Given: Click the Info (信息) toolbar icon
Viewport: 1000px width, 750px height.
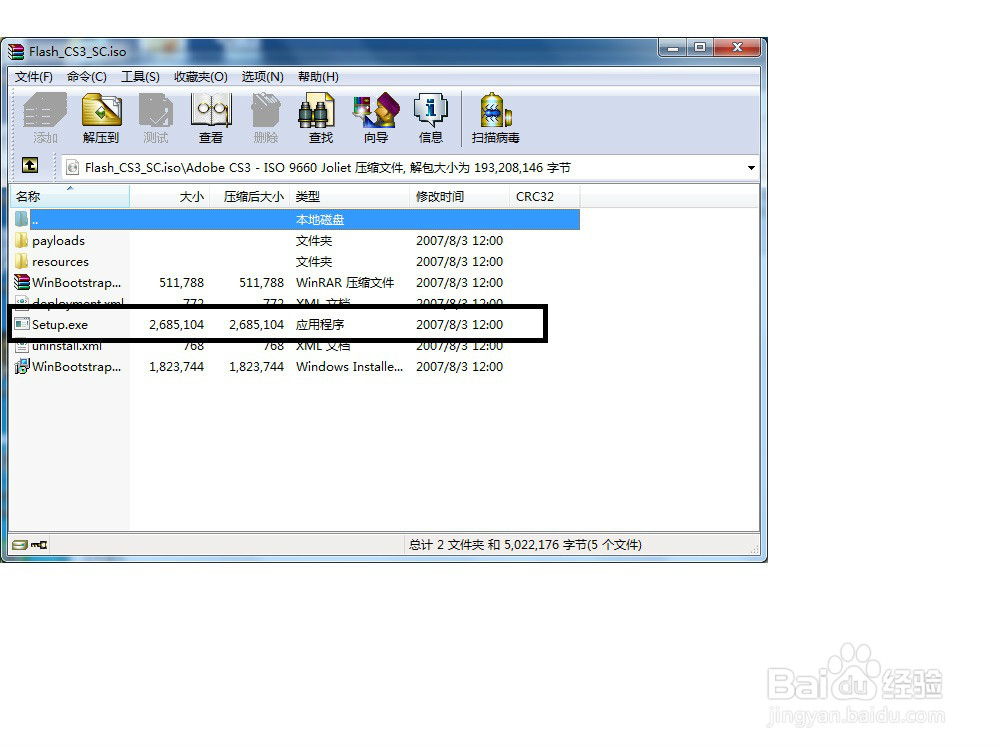Looking at the screenshot, I should click(x=430, y=118).
